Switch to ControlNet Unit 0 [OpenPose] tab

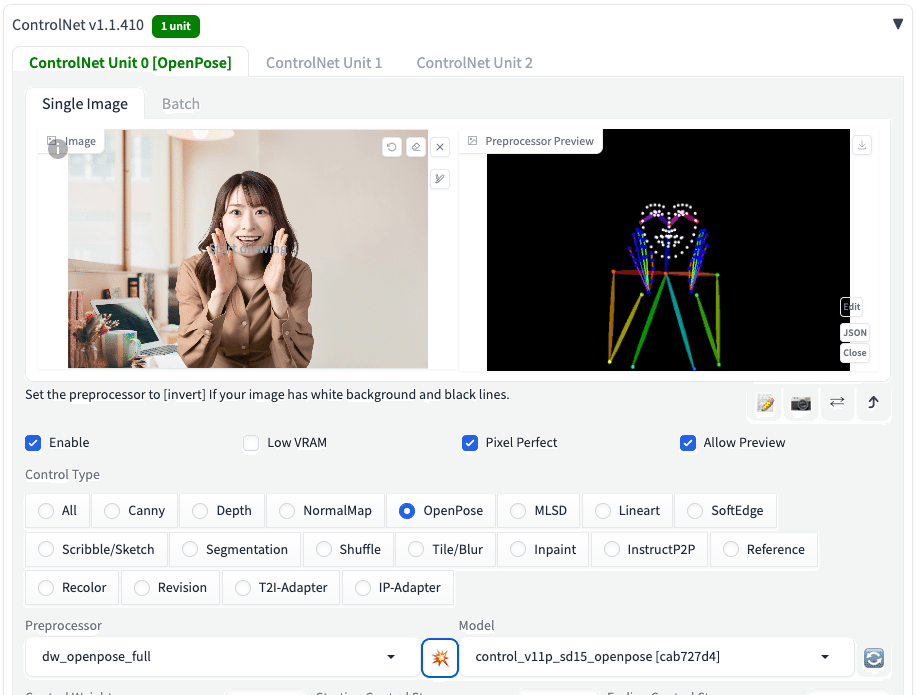click(x=130, y=62)
